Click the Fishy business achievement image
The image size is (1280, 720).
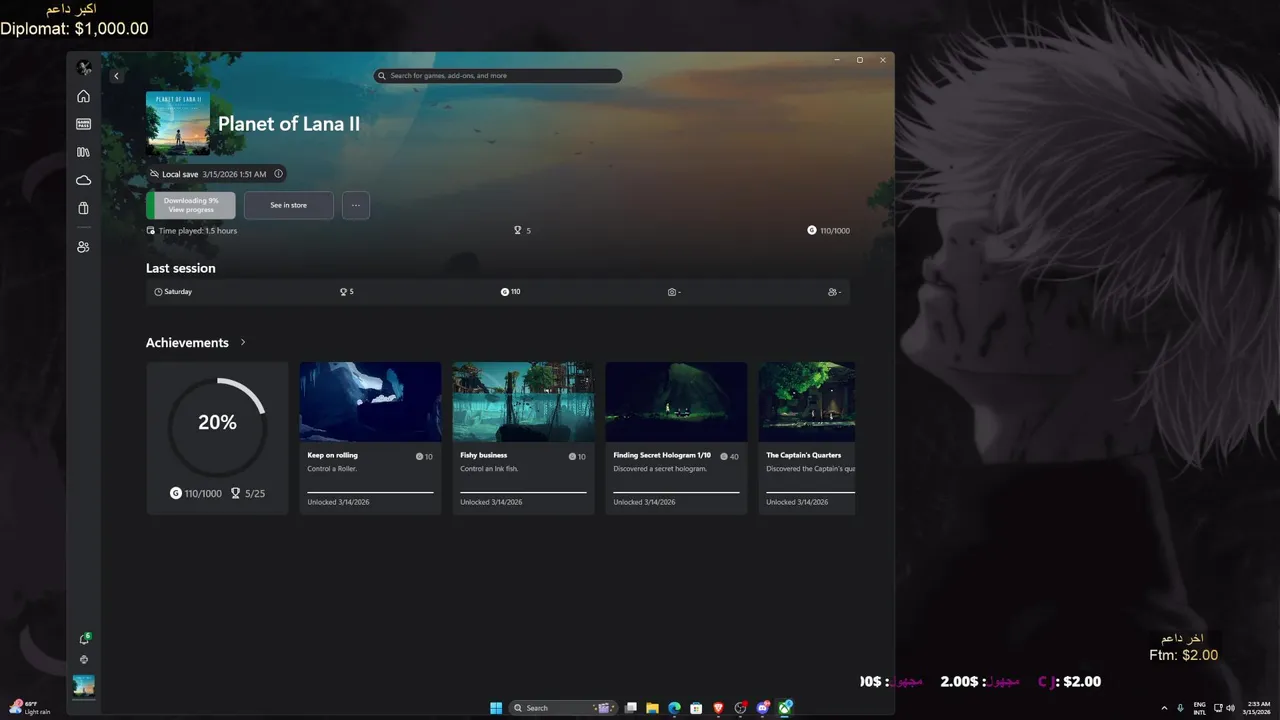pyautogui.click(x=523, y=402)
